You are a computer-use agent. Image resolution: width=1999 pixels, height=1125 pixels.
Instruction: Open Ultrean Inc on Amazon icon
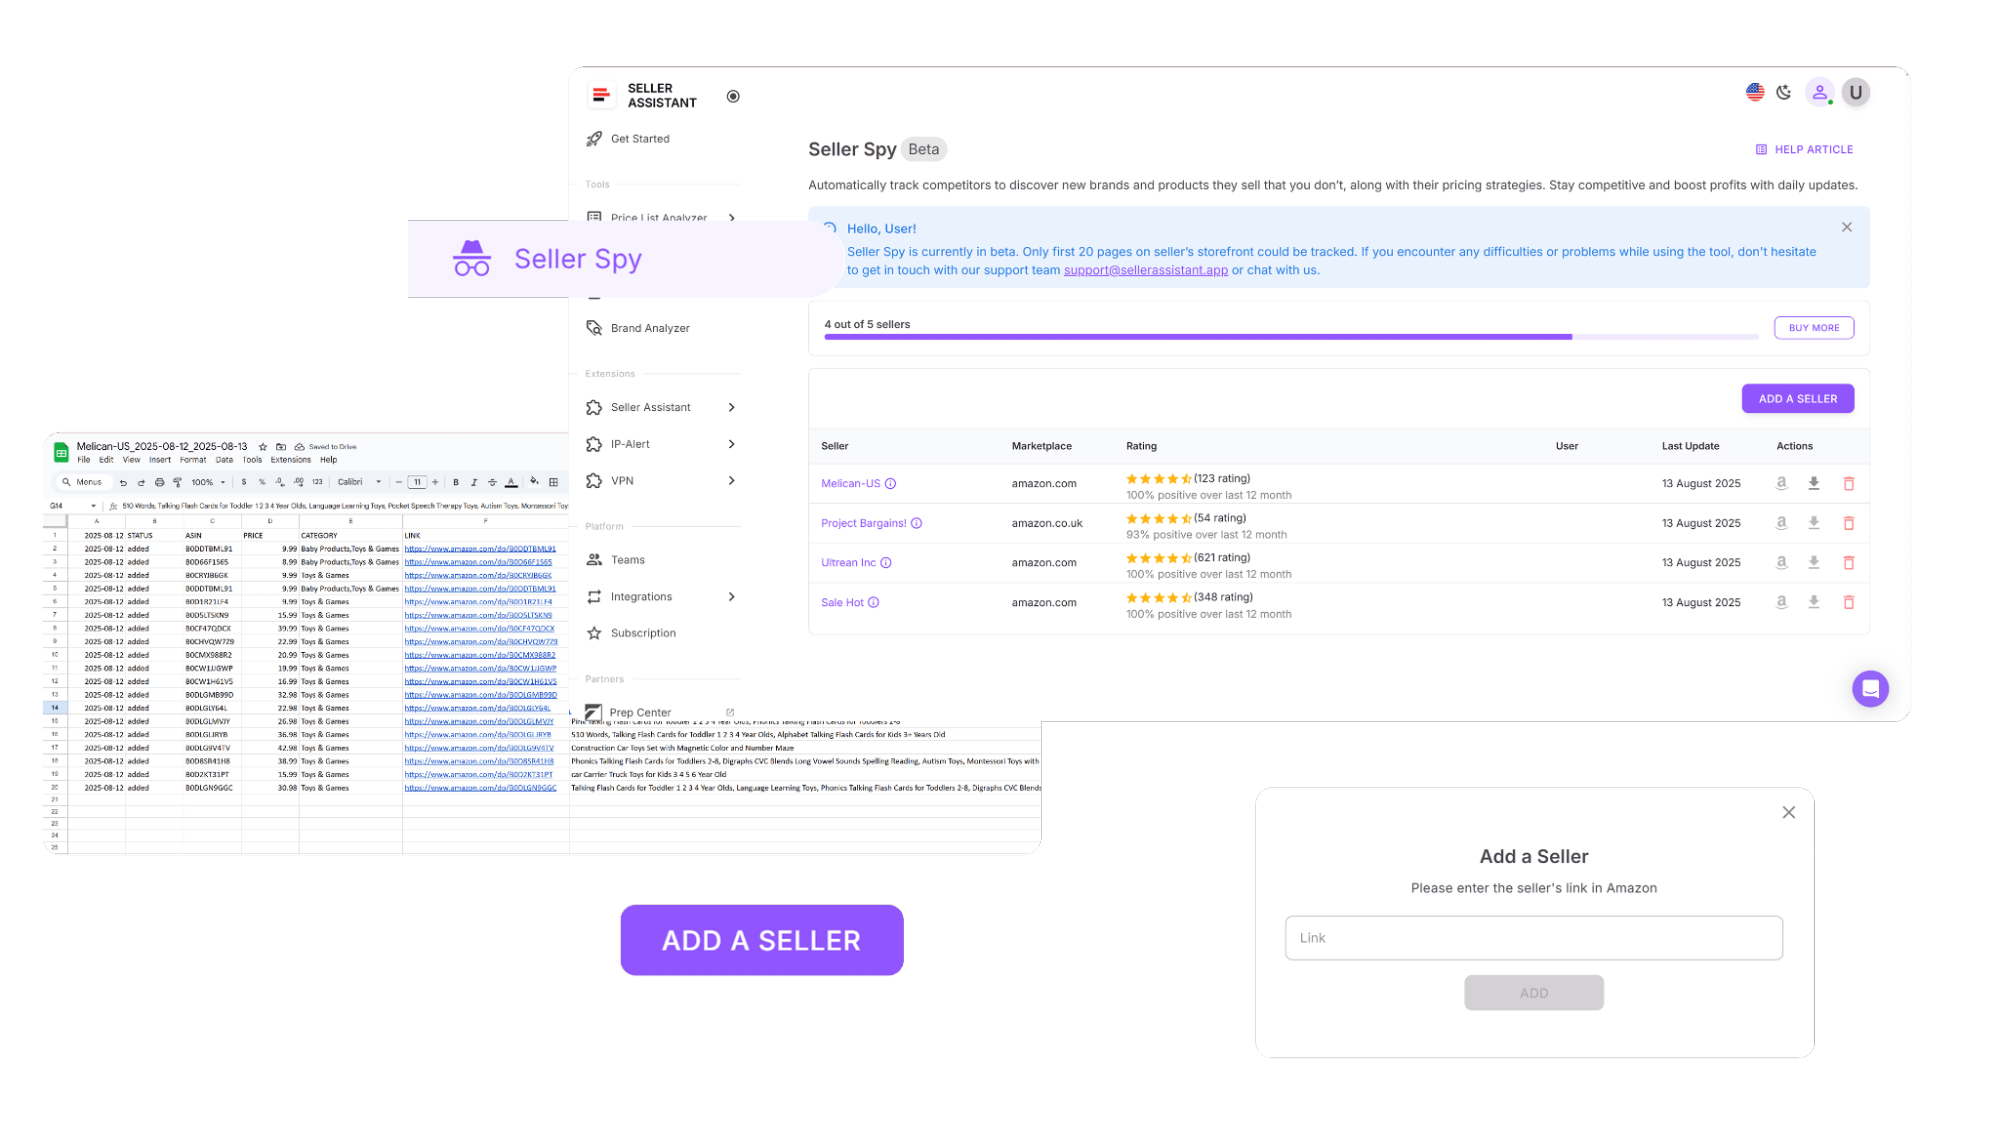pyautogui.click(x=1781, y=562)
